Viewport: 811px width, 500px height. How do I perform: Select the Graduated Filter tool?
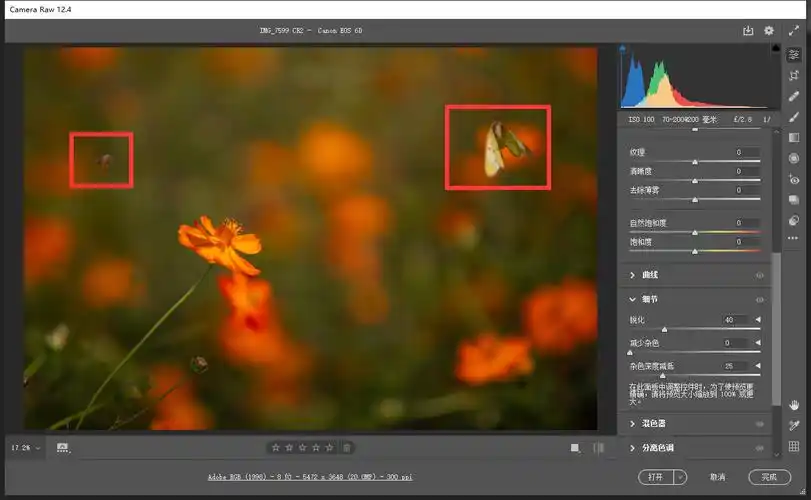click(x=794, y=138)
